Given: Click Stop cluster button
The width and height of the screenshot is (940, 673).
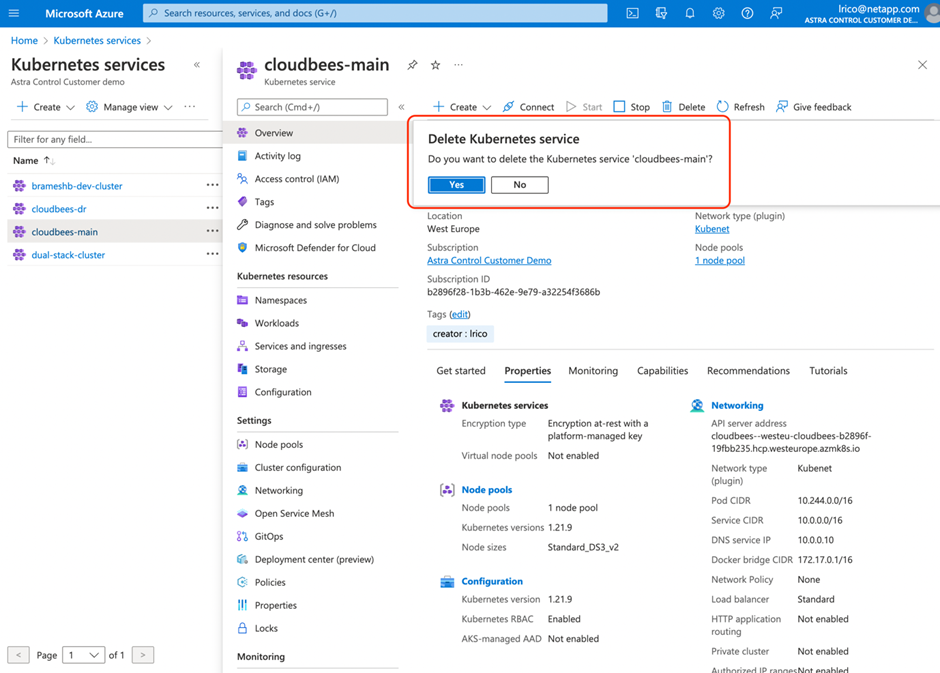Looking at the screenshot, I should (632, 107).
